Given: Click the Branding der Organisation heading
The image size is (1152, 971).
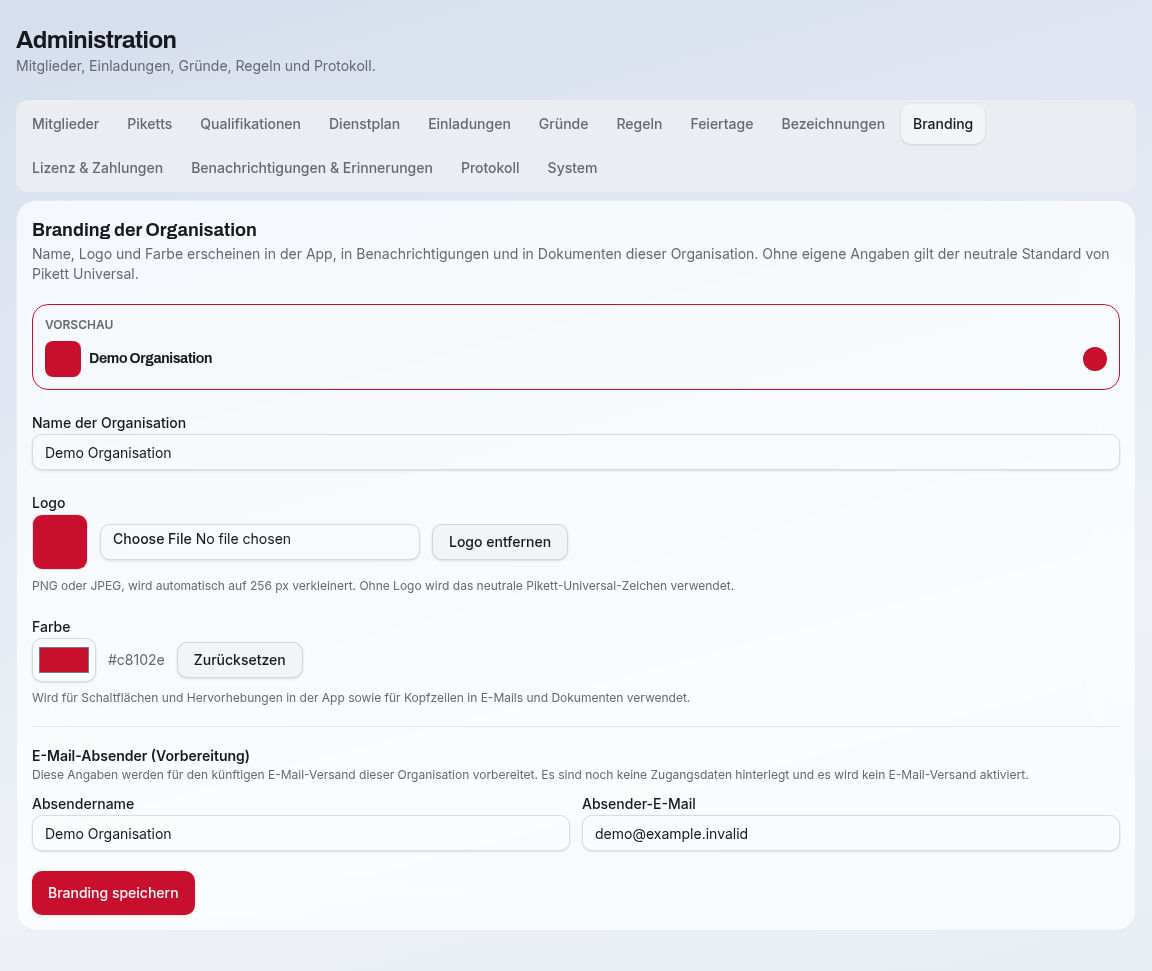Looking at the screenshot, I should pos(145,230).
